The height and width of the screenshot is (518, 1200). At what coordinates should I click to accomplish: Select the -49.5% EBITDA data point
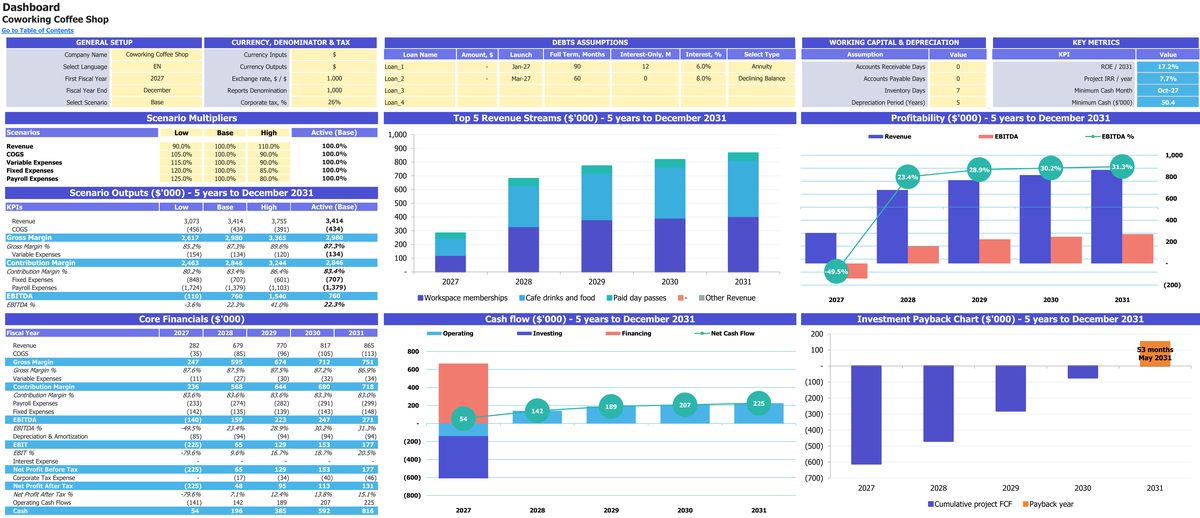click(836, 271)
